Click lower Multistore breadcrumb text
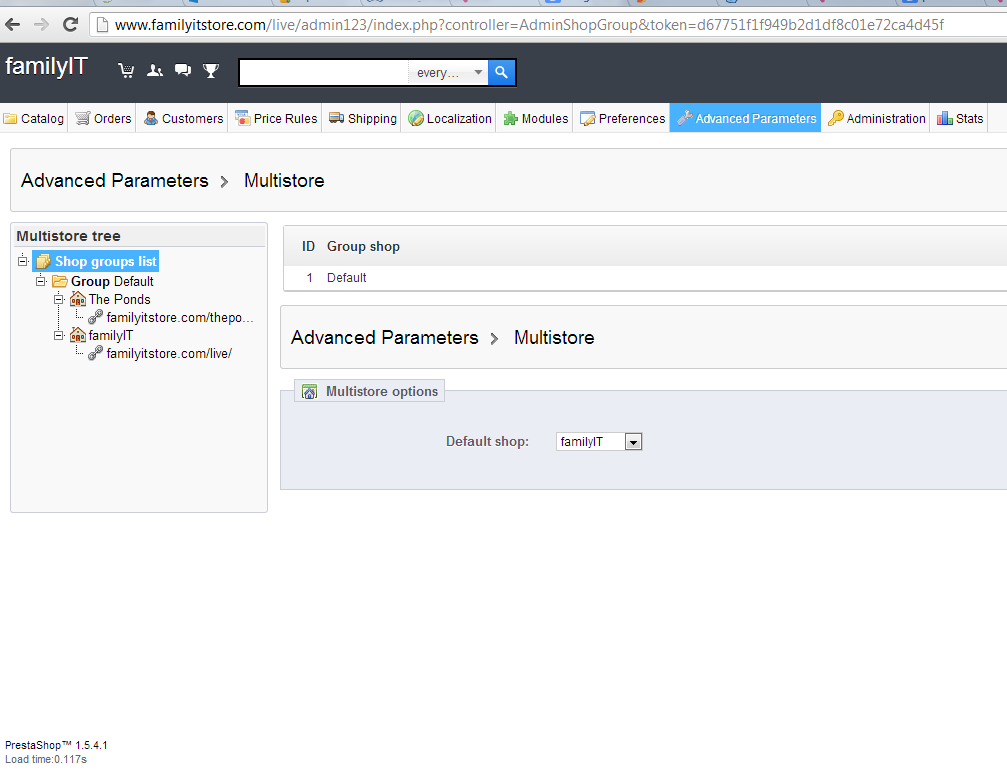Viewport: 1007px width, 770px height. click(x=554, y=338)
